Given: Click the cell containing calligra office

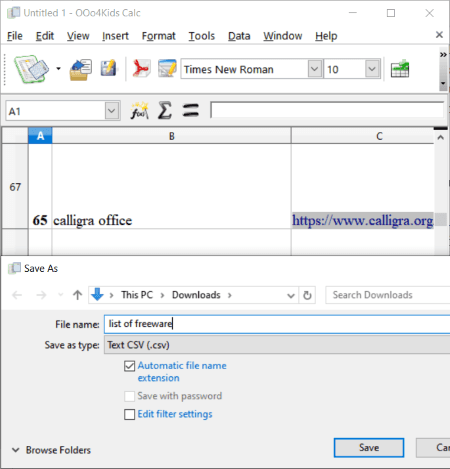Looking at the screenshot, I should (x=171, y=186).
